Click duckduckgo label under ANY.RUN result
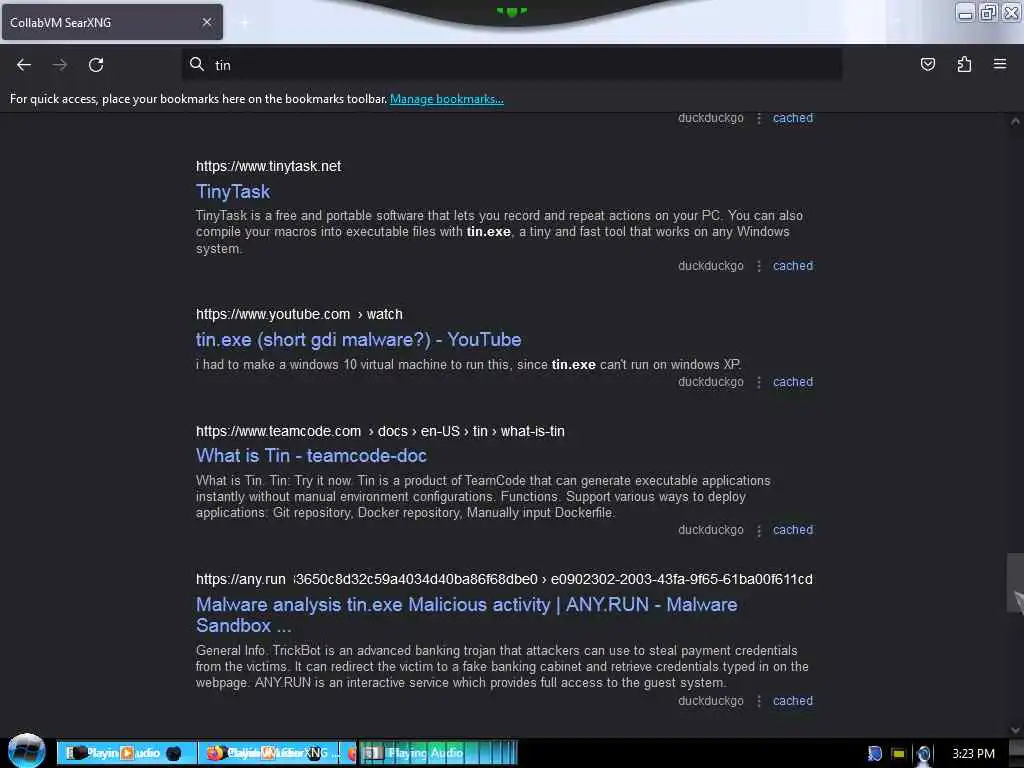The width and height of the screenshot is (1024, 768). (x=711, y=701)
